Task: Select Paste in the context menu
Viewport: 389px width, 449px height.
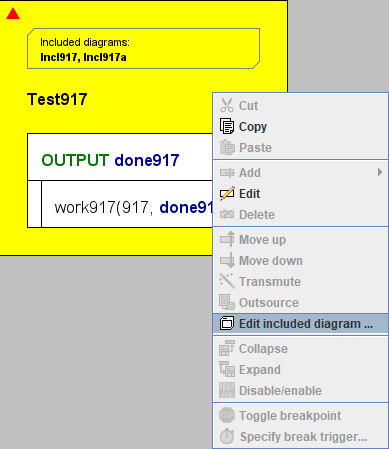Action: [300, 147]
